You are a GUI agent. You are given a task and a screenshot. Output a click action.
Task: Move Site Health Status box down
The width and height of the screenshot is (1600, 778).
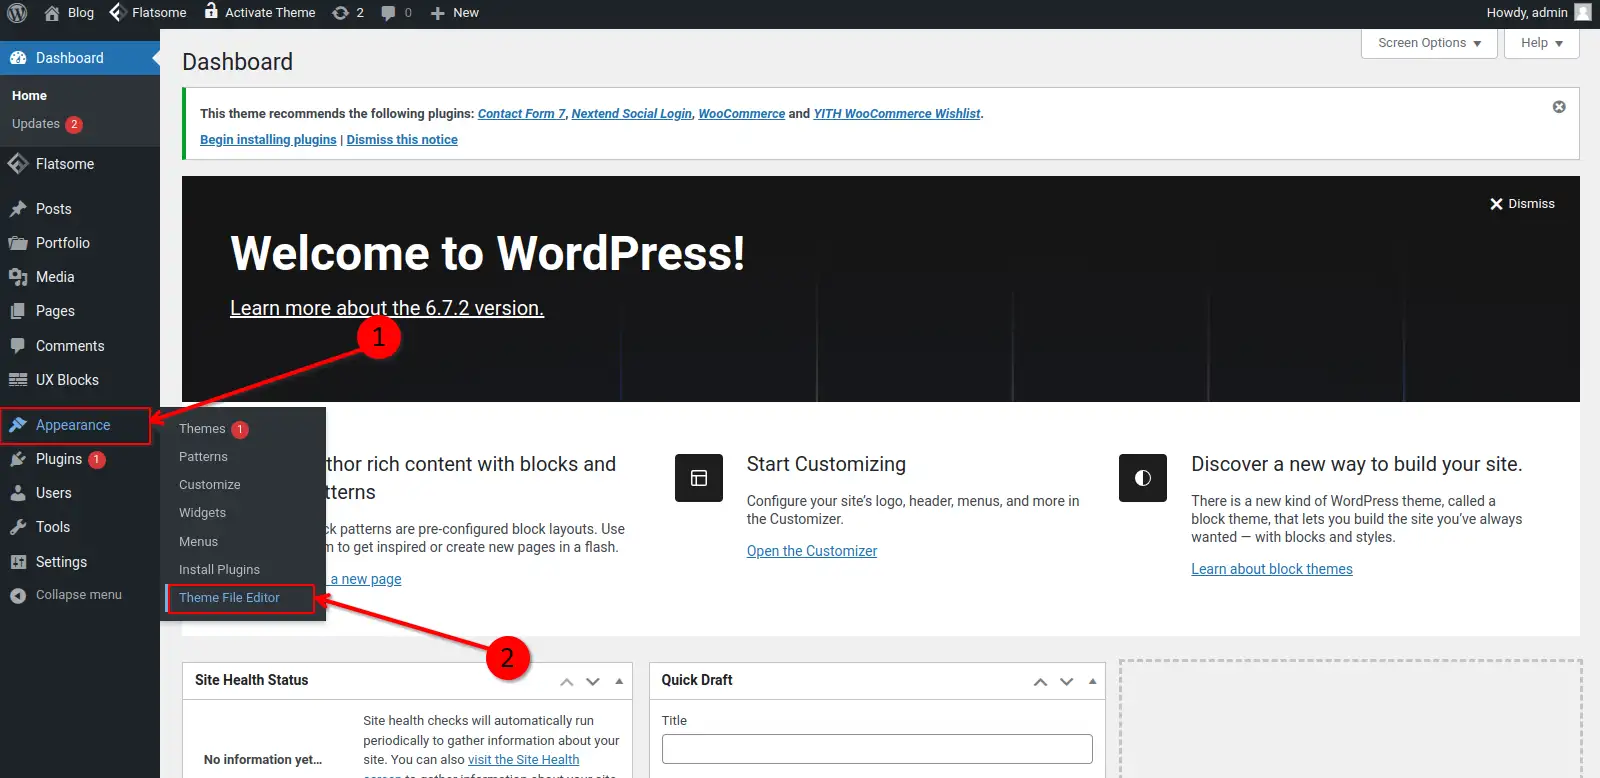(x=593, y=681)
